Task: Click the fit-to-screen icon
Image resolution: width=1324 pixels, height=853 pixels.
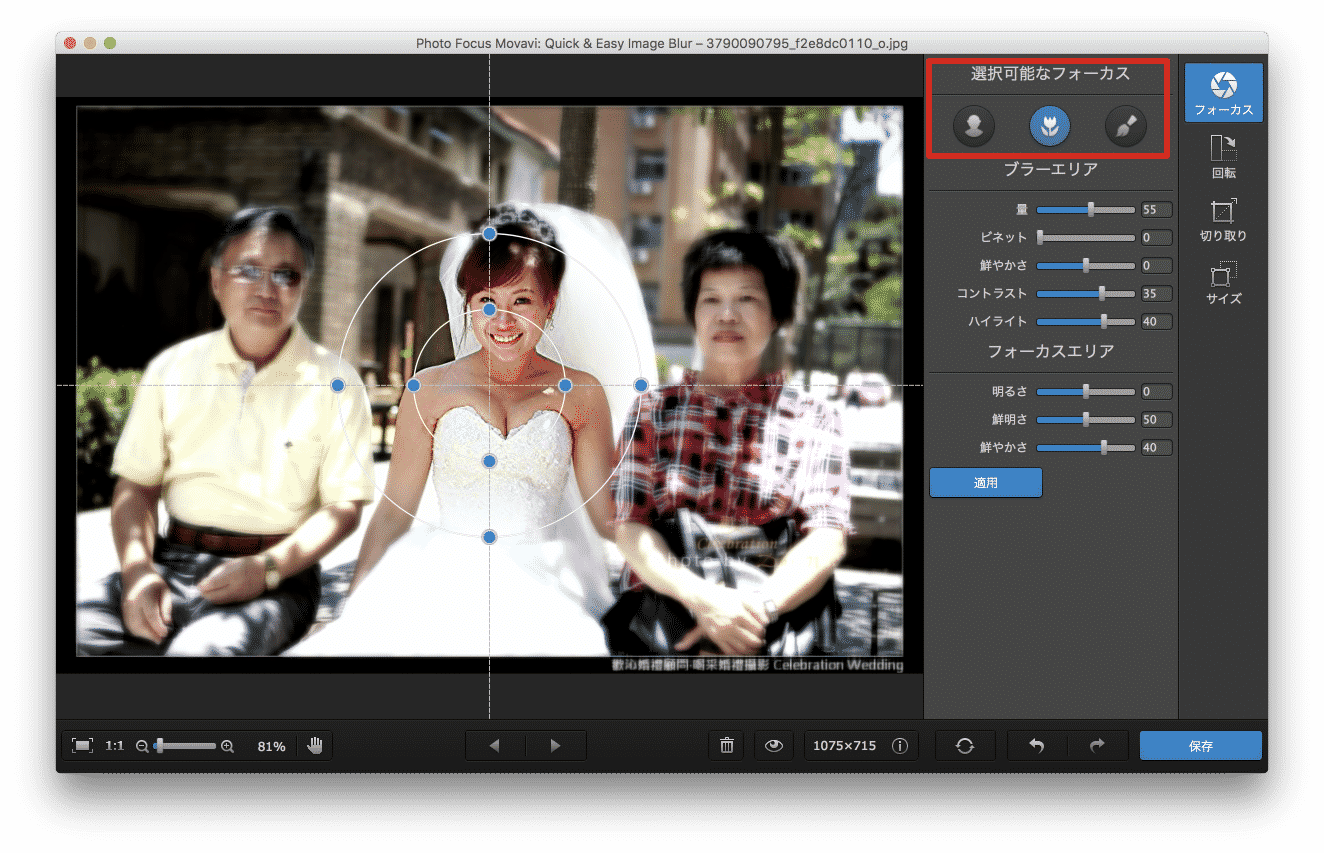Action: tap(83, 746)
